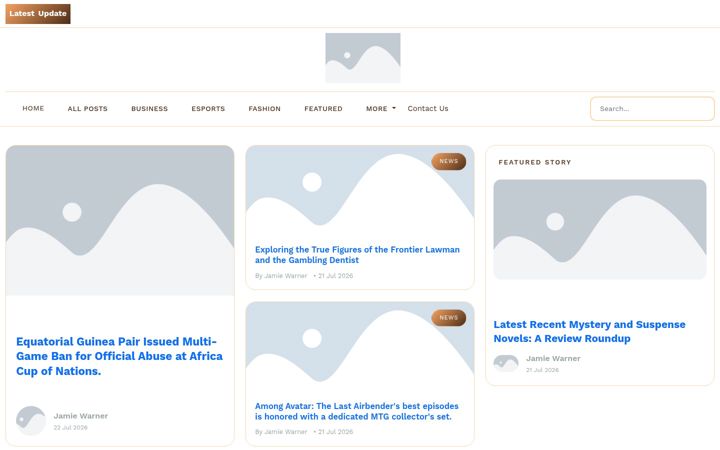Click By Jamie Warner under Avatar article
Viewport: 720px width, 450px height.
(281, 432)
